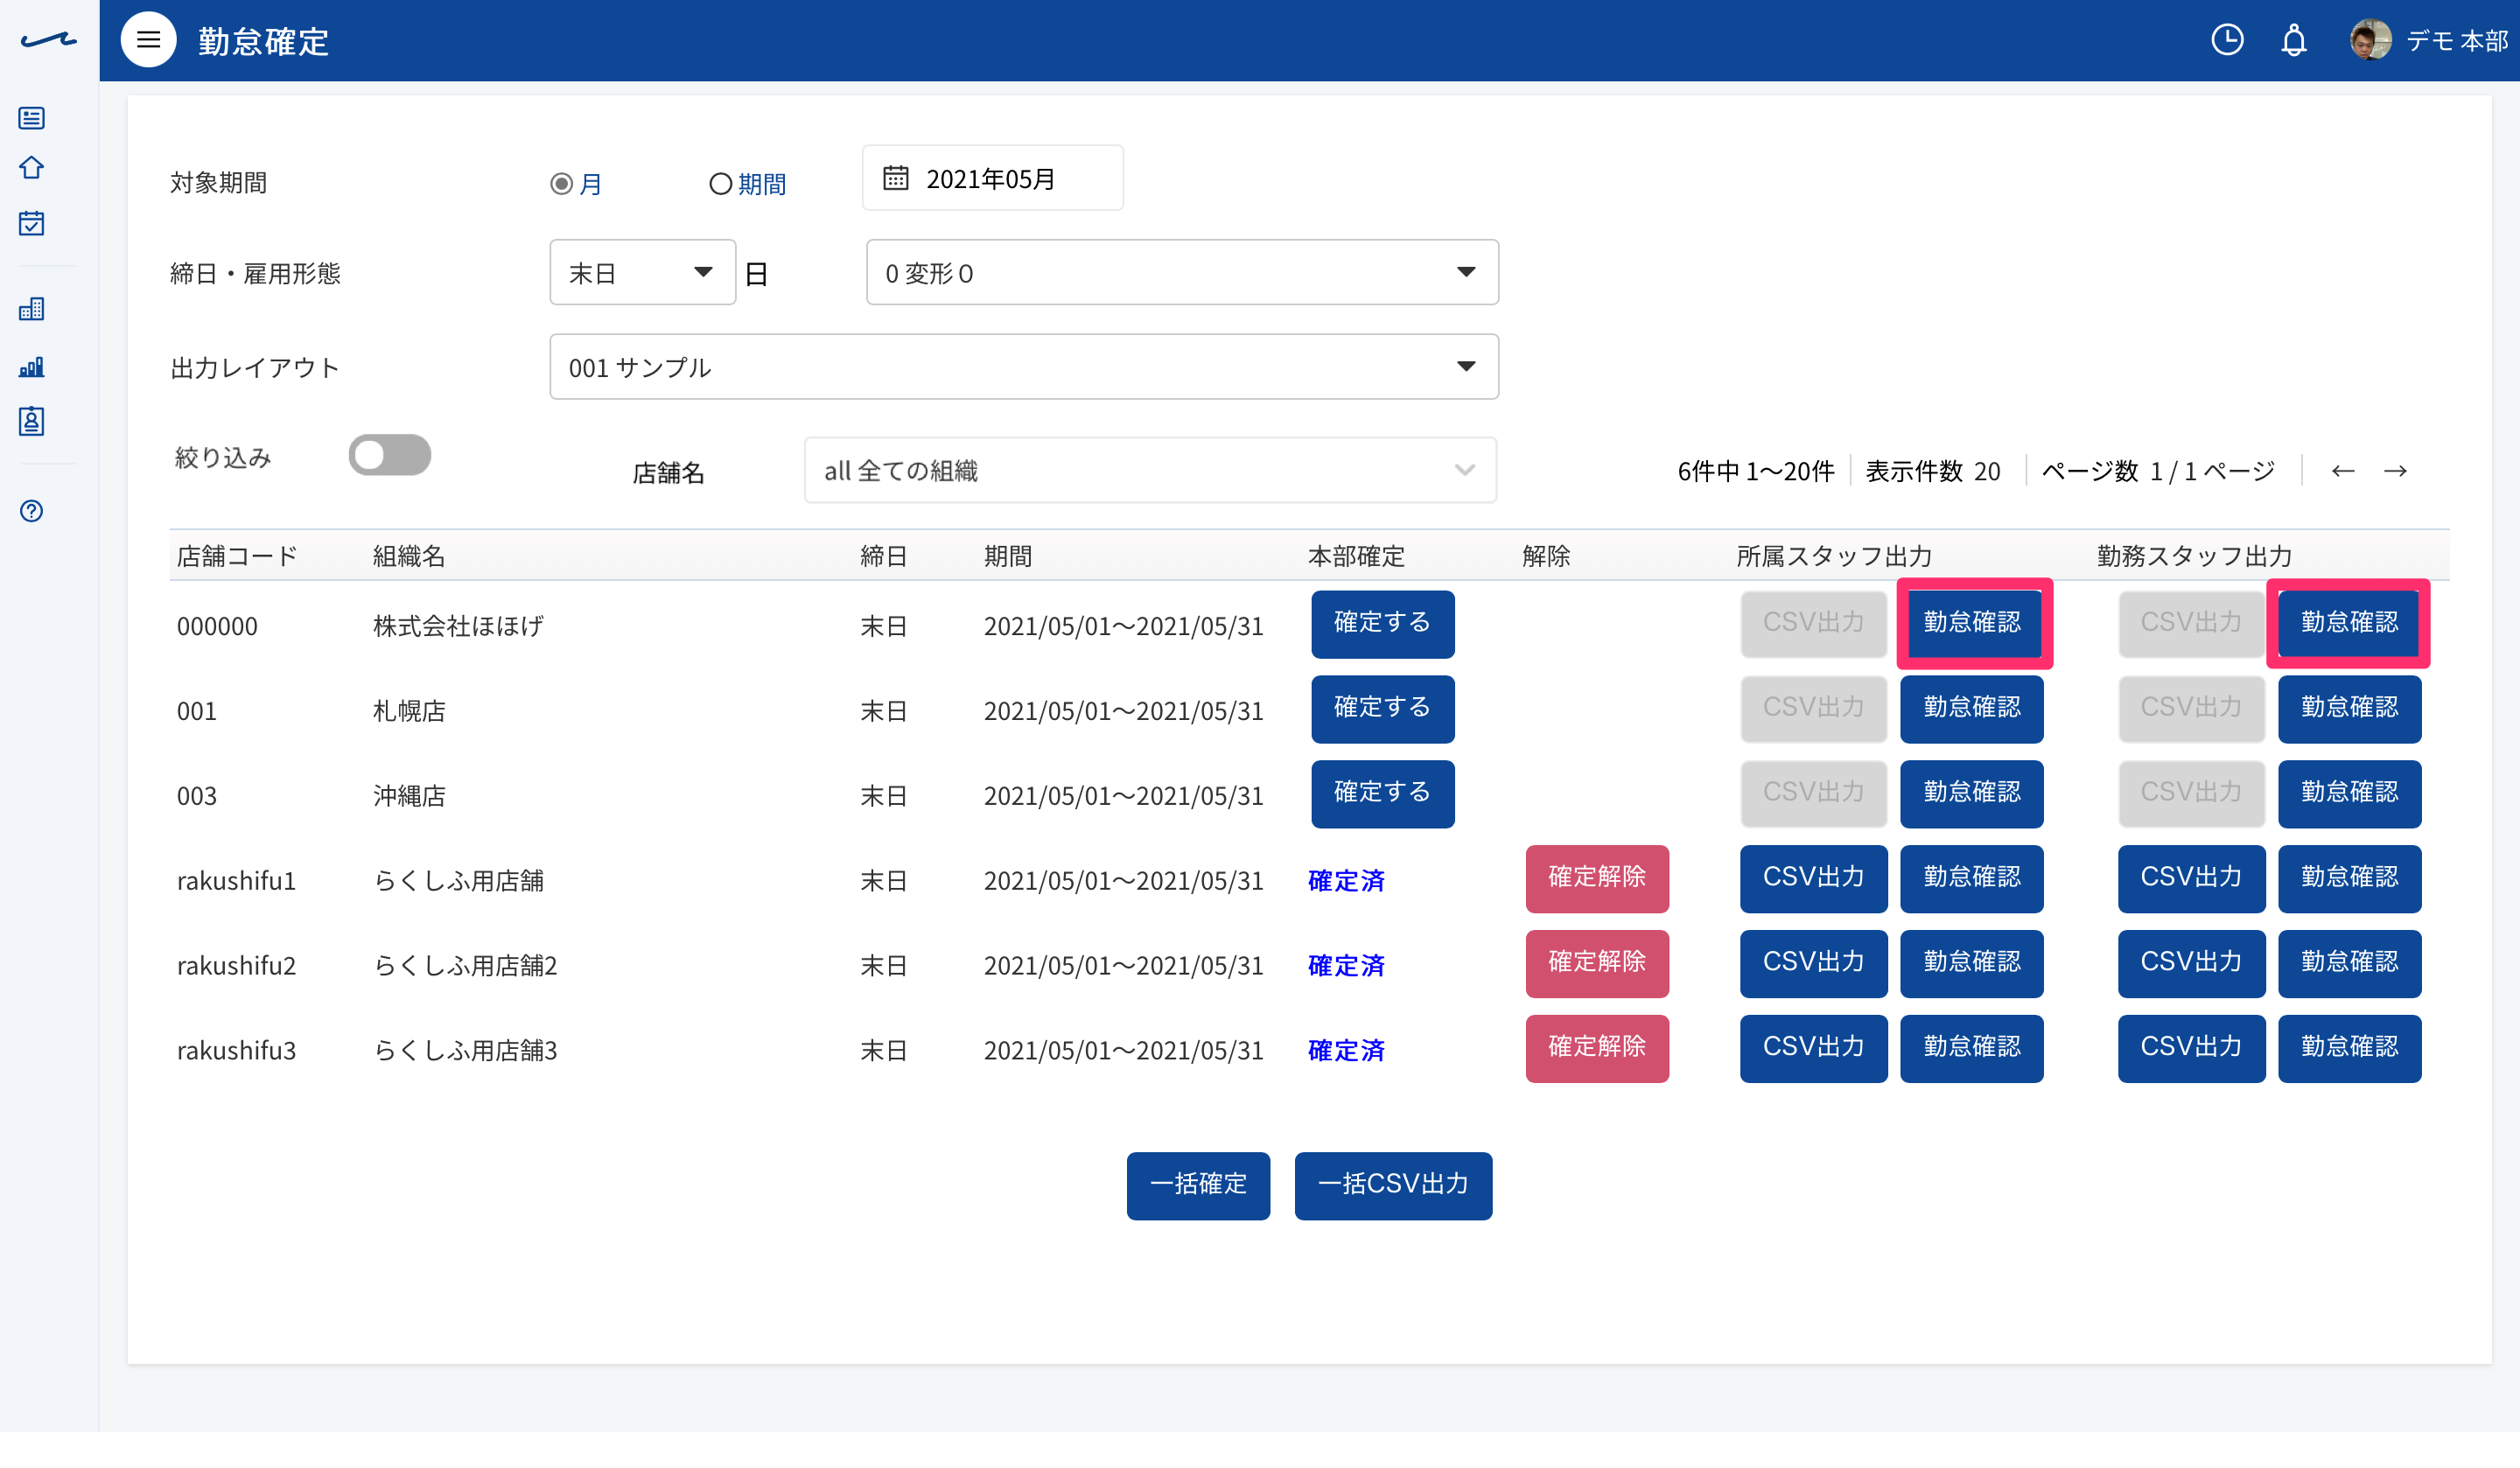Image resolution: width=2520 pixels, height=1468 pixels.
Task: Go to home via sidebar icon
Action: pyautogui.click(x=32, y=167)
